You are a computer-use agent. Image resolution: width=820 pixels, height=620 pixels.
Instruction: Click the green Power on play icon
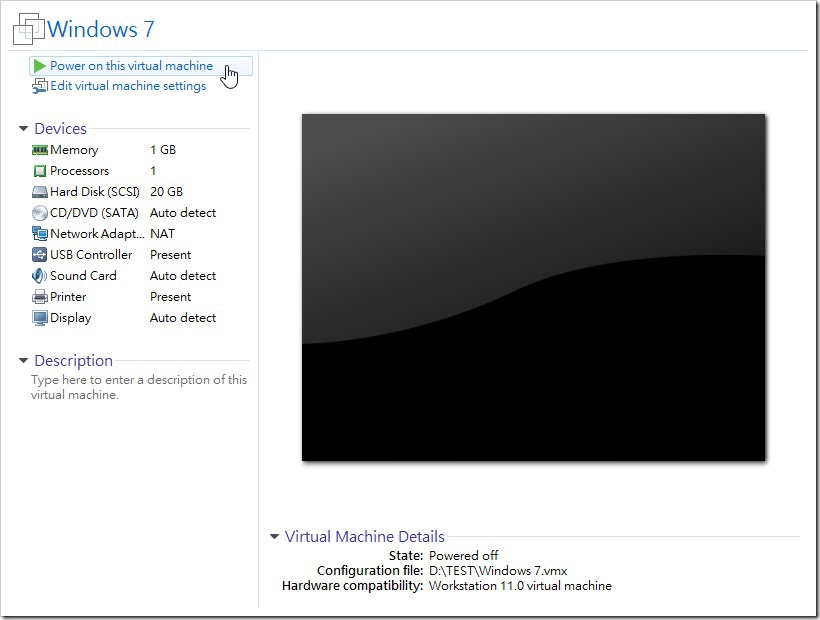coord(39,66)
